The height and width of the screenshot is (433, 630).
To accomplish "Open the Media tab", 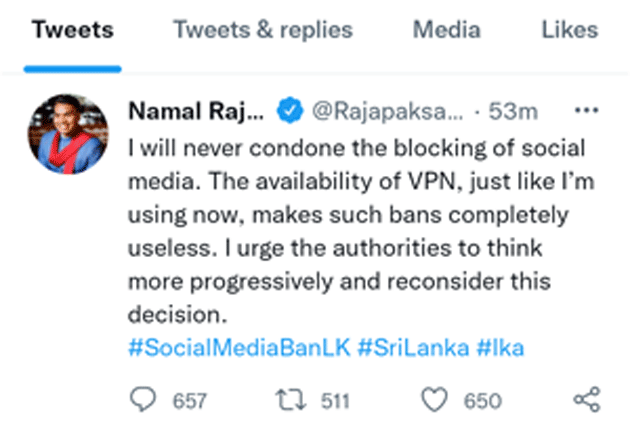I will click(x=447, y=30).
